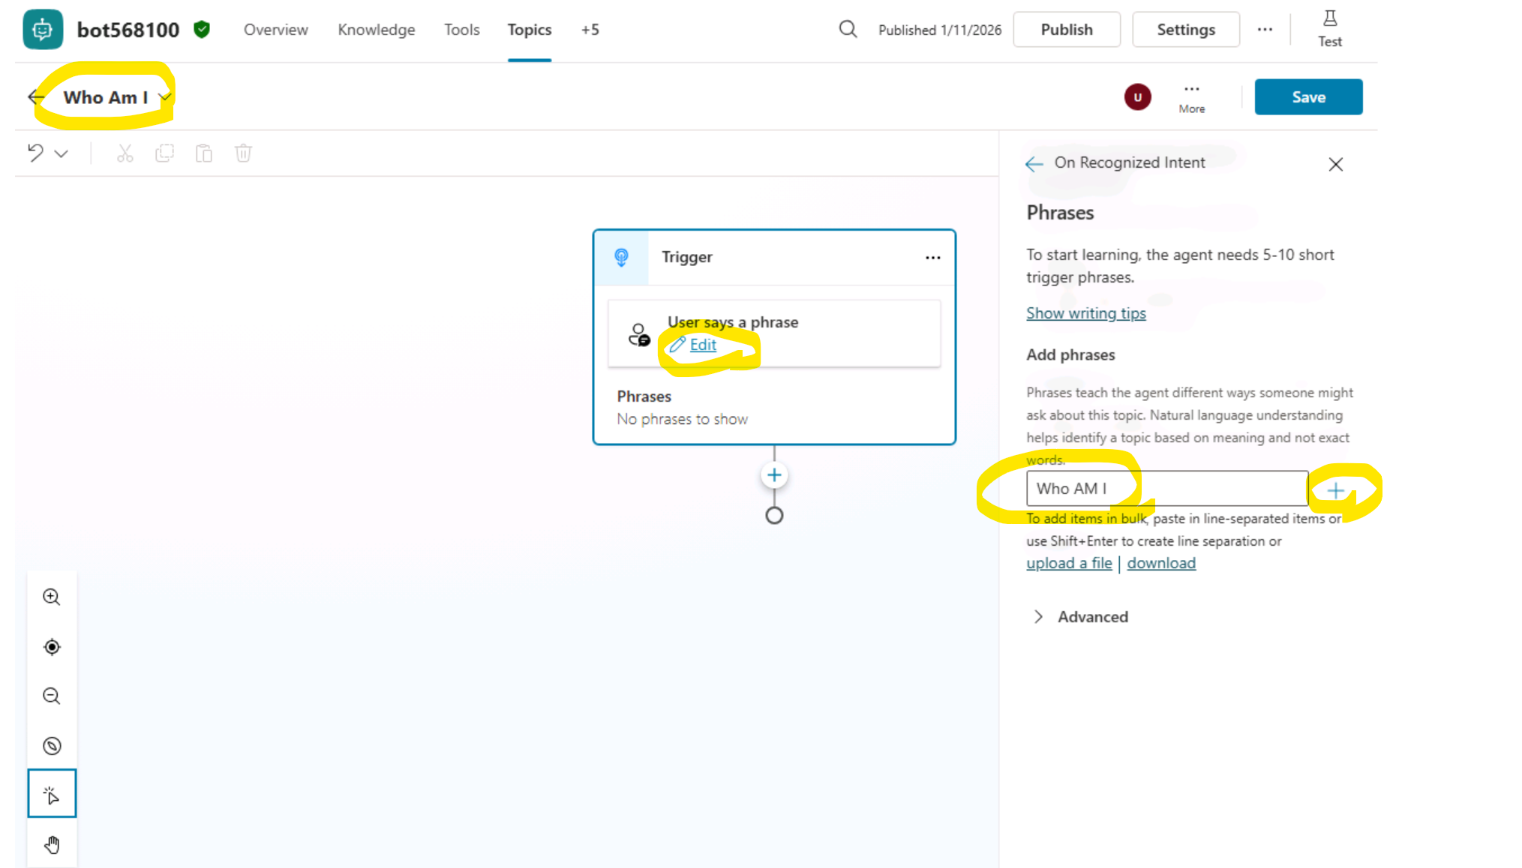Open the undo dropdown arrow

(62, 153)
